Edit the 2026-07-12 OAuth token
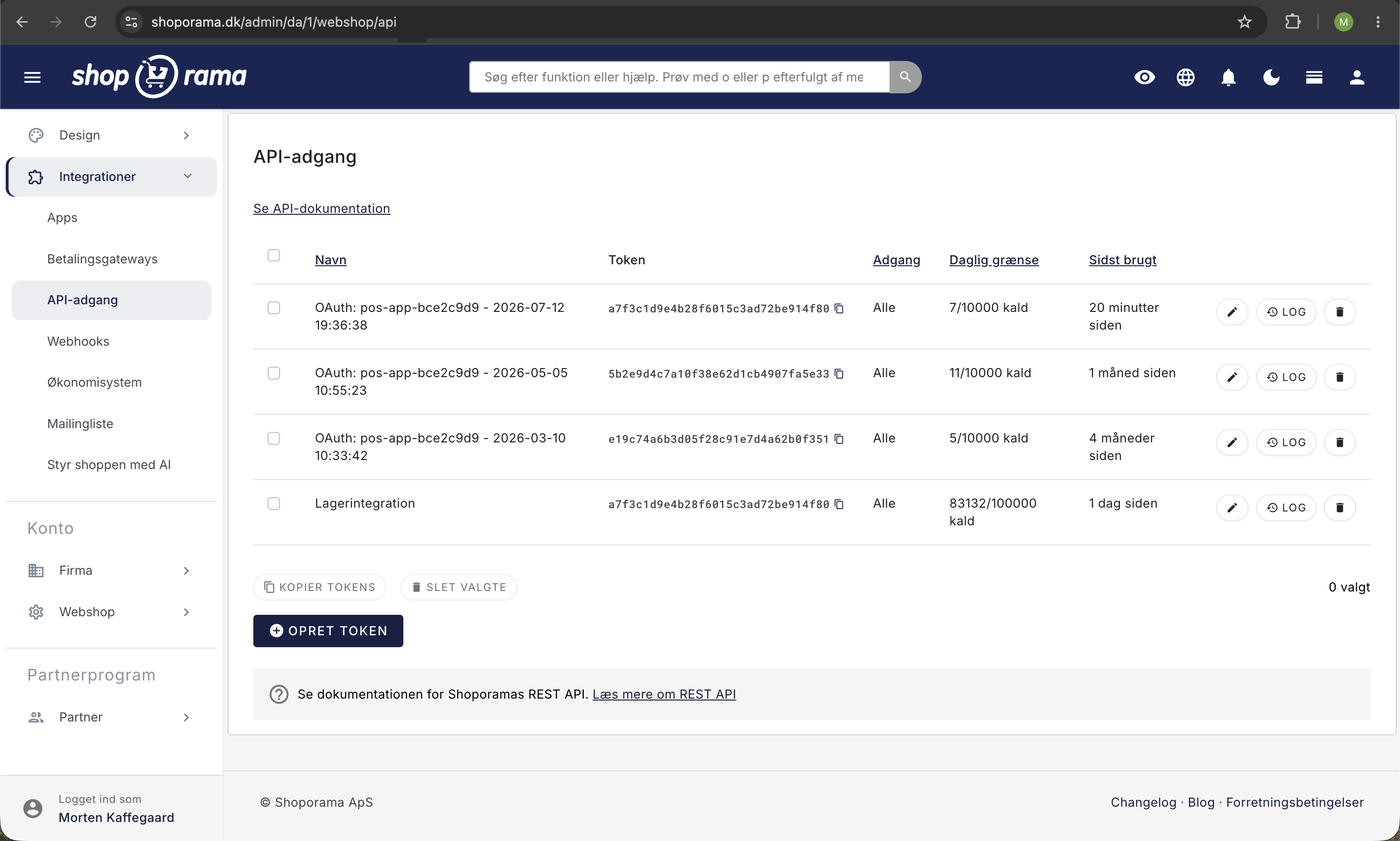 point(1232,312)
